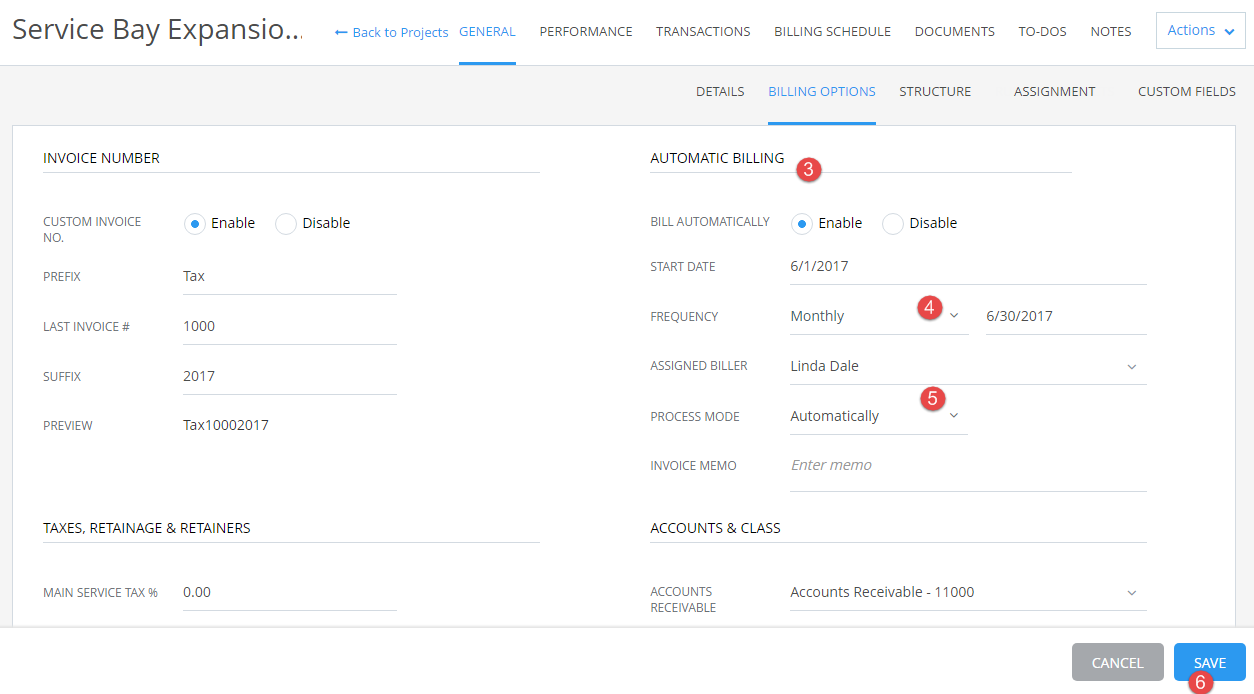Open the GENERAL tab
The height and width of the screenshot is (694, 1254).
[x=487, y=32]
